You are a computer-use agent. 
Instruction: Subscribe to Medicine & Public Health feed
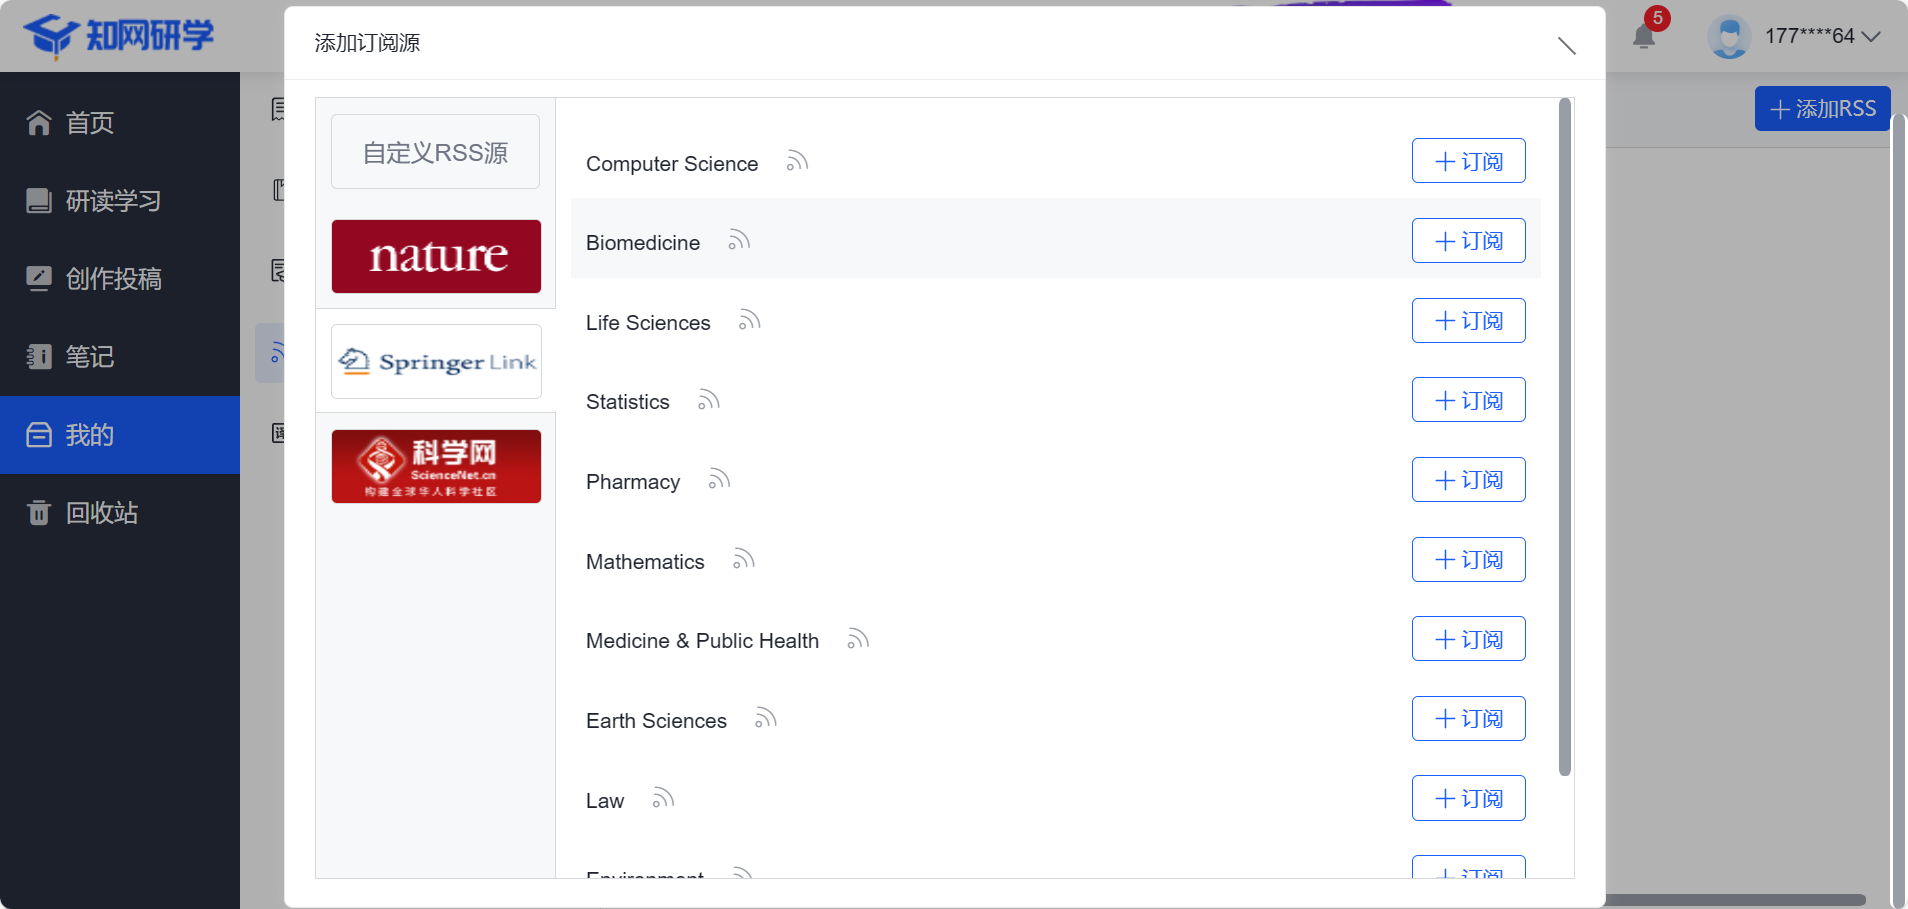pos(1468,639)
